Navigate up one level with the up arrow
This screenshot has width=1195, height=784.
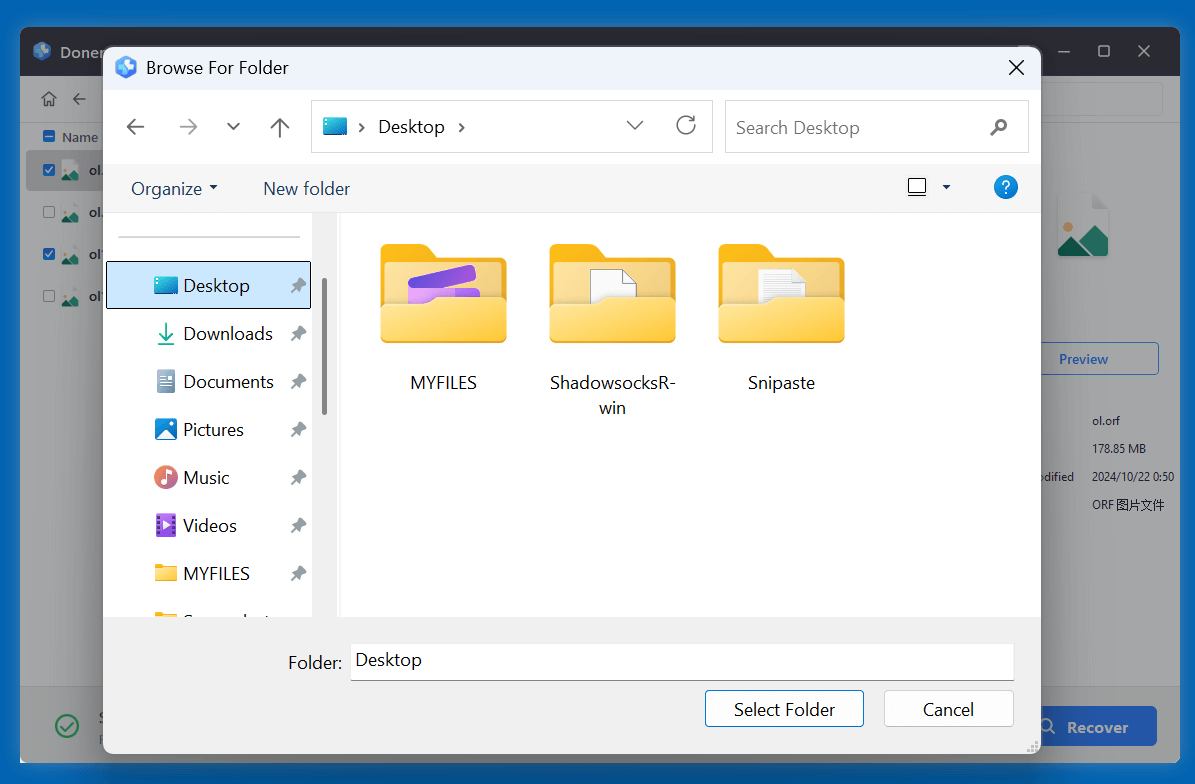point(280,126)
